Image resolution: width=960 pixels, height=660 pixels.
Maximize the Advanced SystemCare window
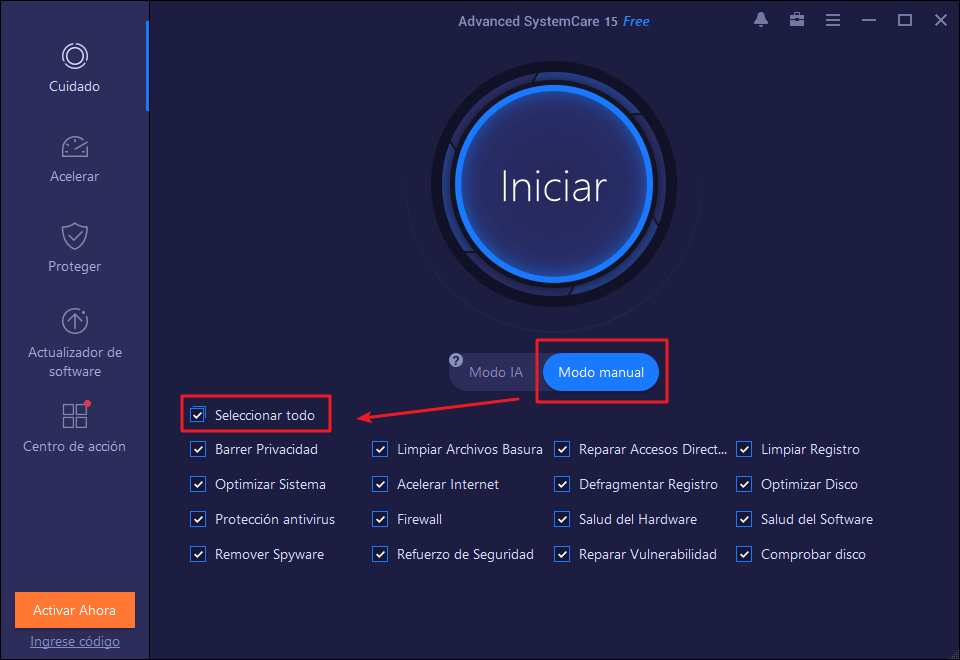pyautogui.click(x=905, y=20)
